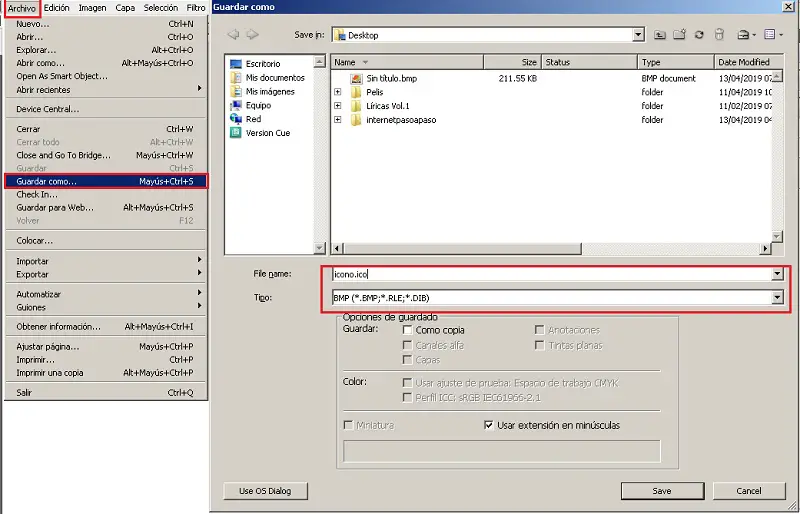Click the up one level folder icon
800x514 pixels.
point(660,35)
